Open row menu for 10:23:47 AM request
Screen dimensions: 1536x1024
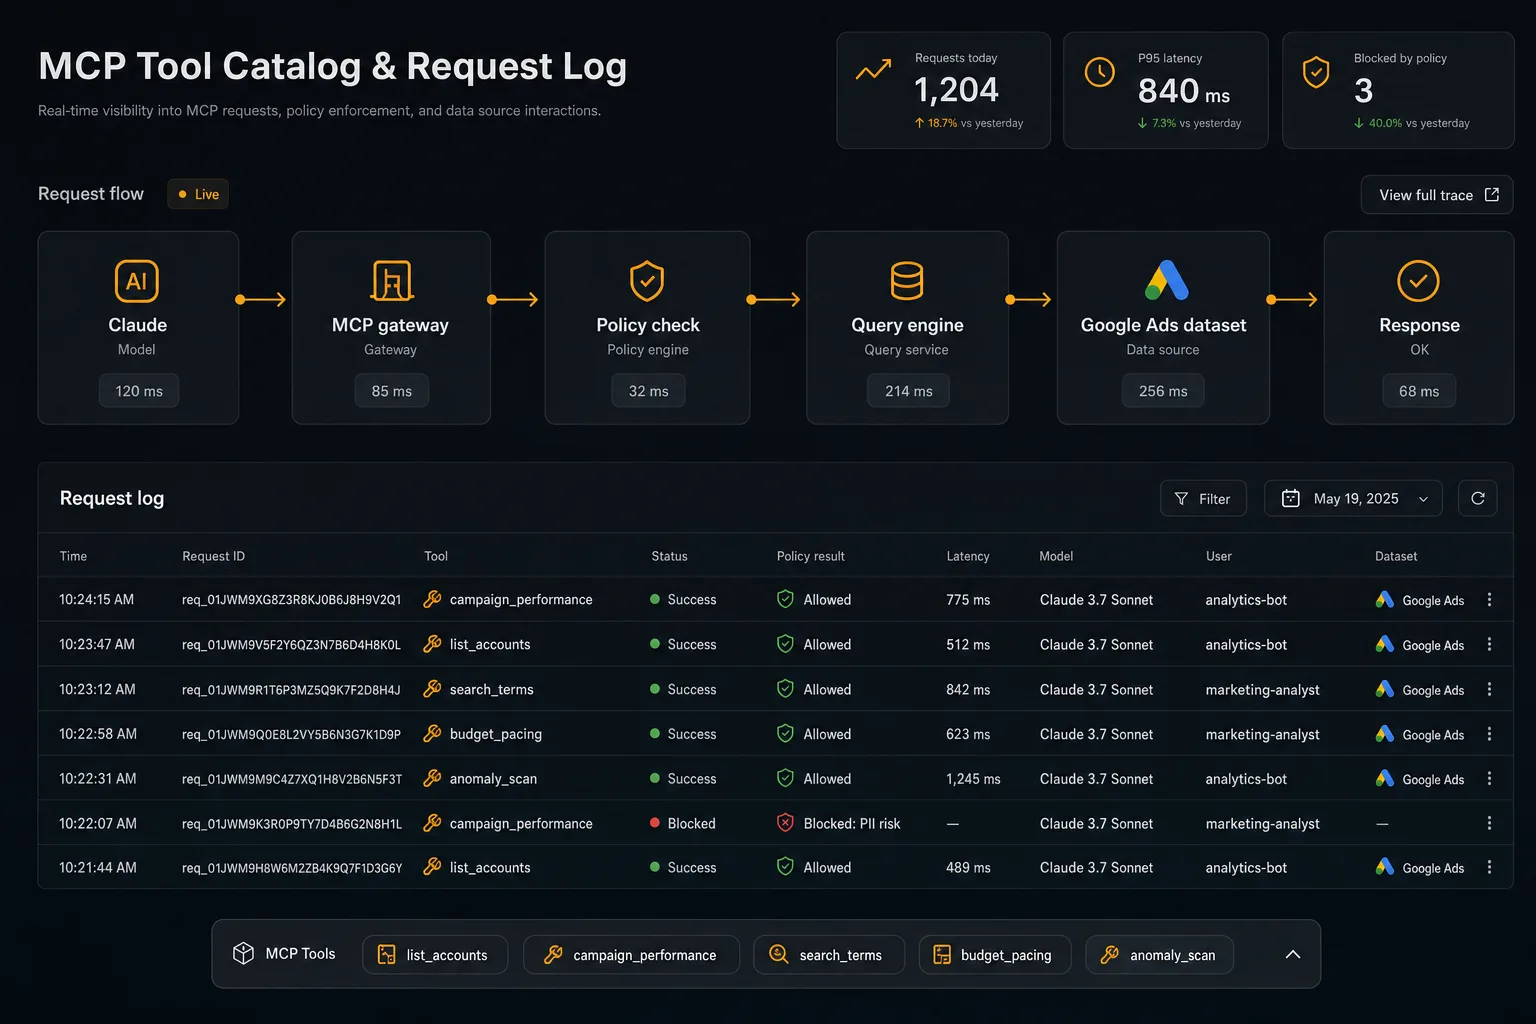coord(1489,645)
